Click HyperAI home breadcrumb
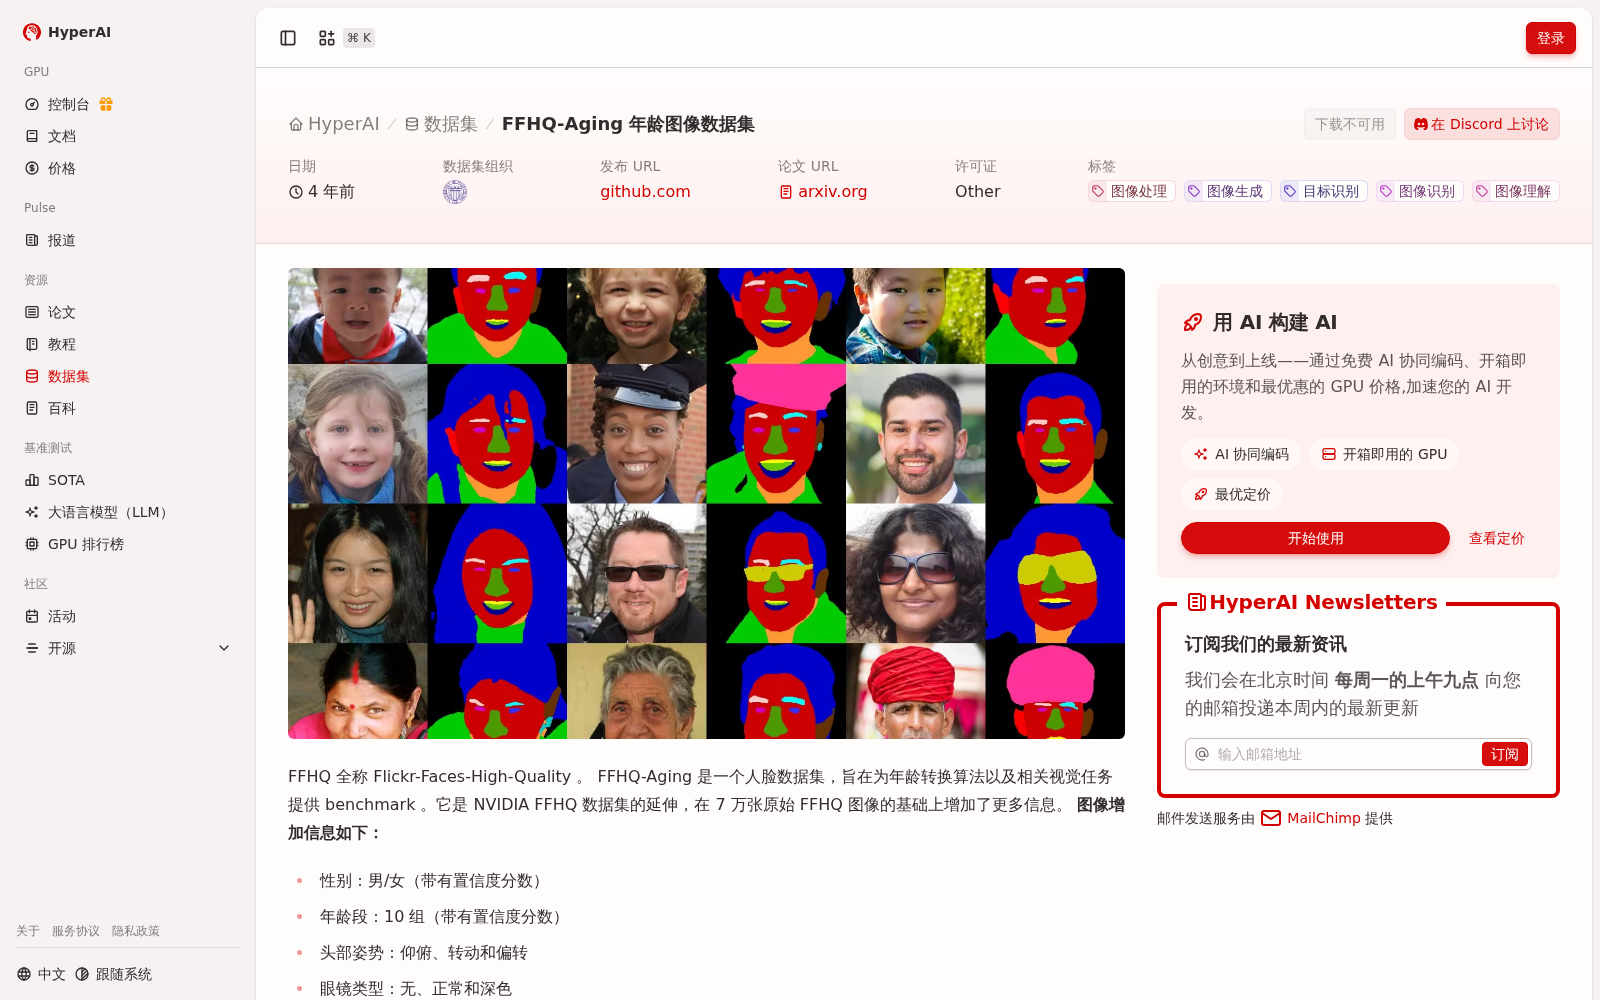Image resolution: width=1600 pixels, height=1000 pixels. [334, 124]
